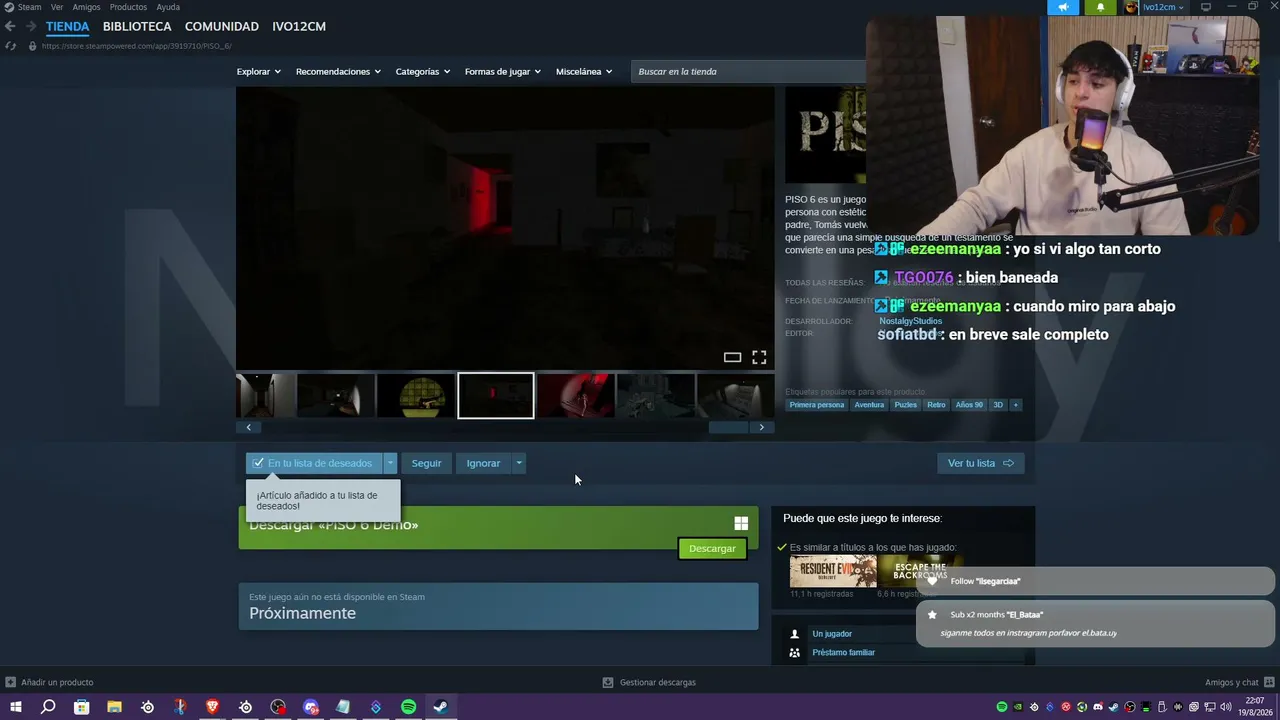Open Formas de jugar dropdown
1280x720 pixels.
pos(502,72)
